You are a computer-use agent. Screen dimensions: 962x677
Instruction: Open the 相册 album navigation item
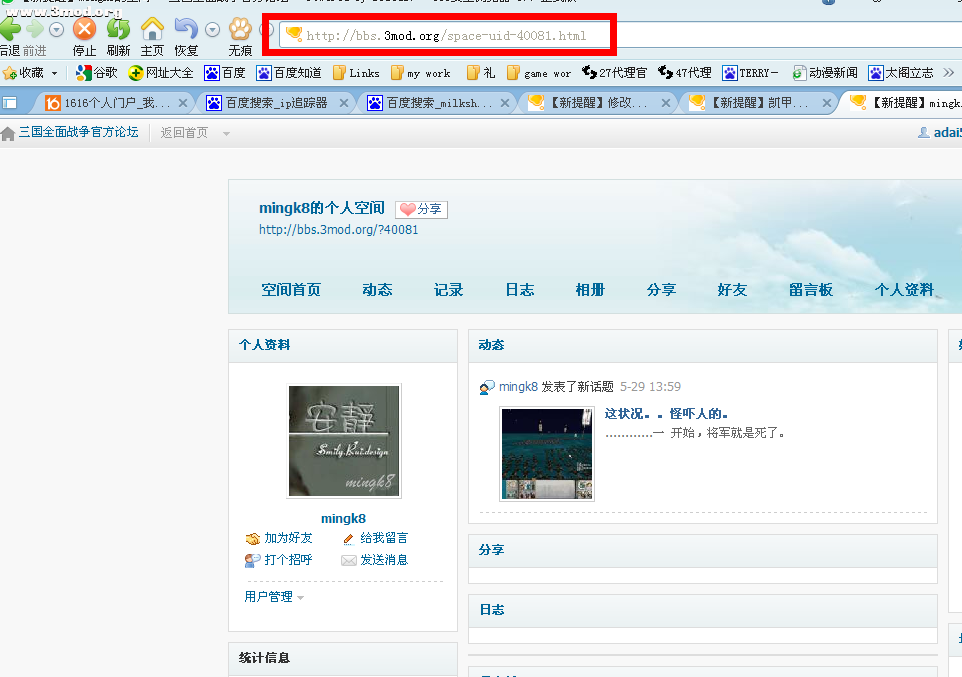[590, 290]
